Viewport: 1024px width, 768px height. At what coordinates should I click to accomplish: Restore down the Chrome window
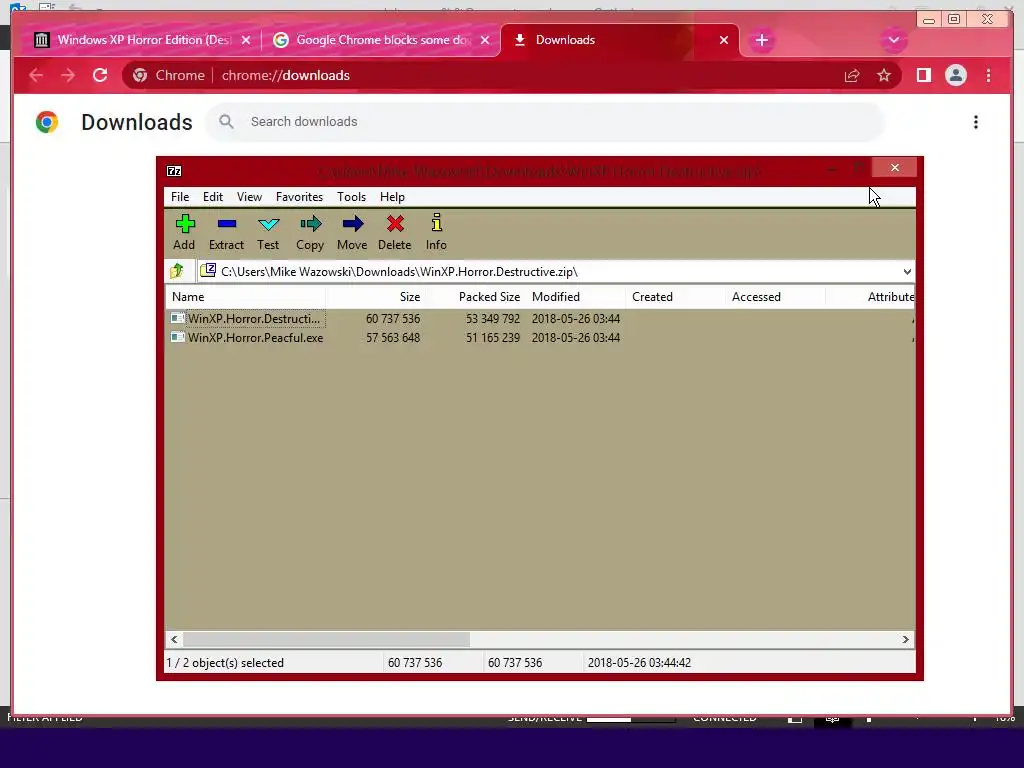[954, 19]
